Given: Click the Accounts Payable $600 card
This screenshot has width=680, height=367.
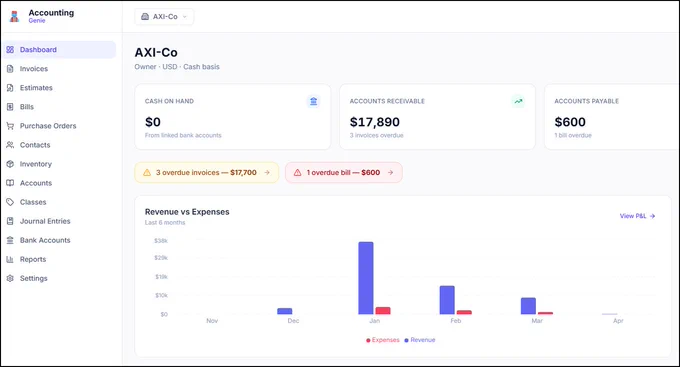Looking at the screenshot, I should 612,117.
